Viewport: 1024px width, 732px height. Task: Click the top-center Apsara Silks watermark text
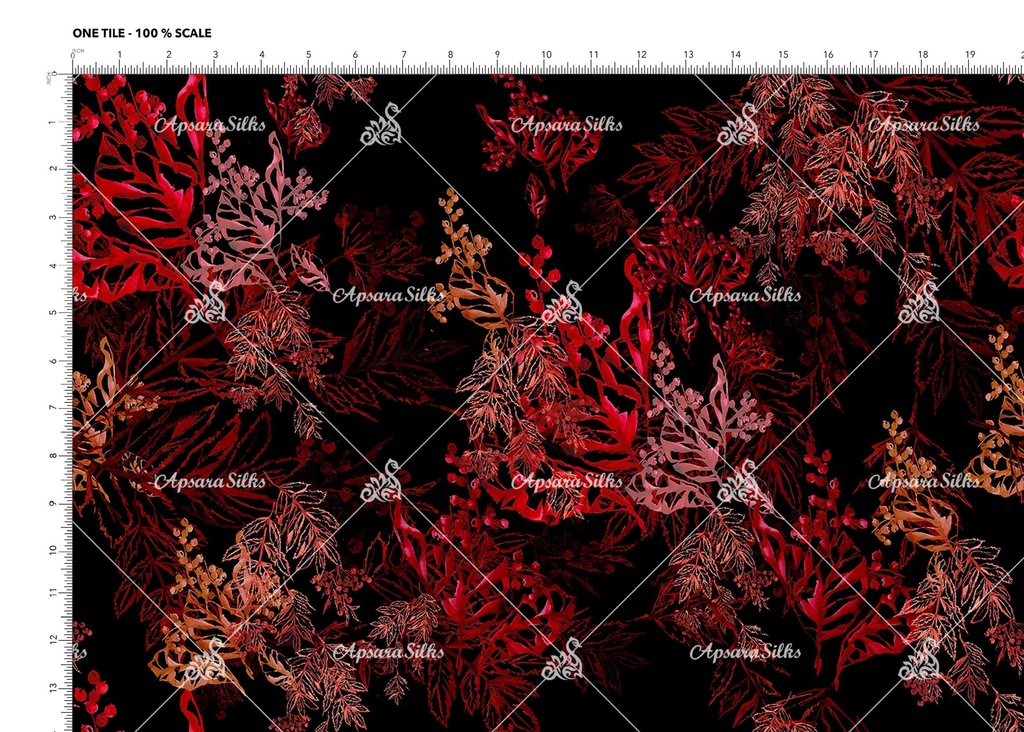pyautogui.click(x=566, y=125)
